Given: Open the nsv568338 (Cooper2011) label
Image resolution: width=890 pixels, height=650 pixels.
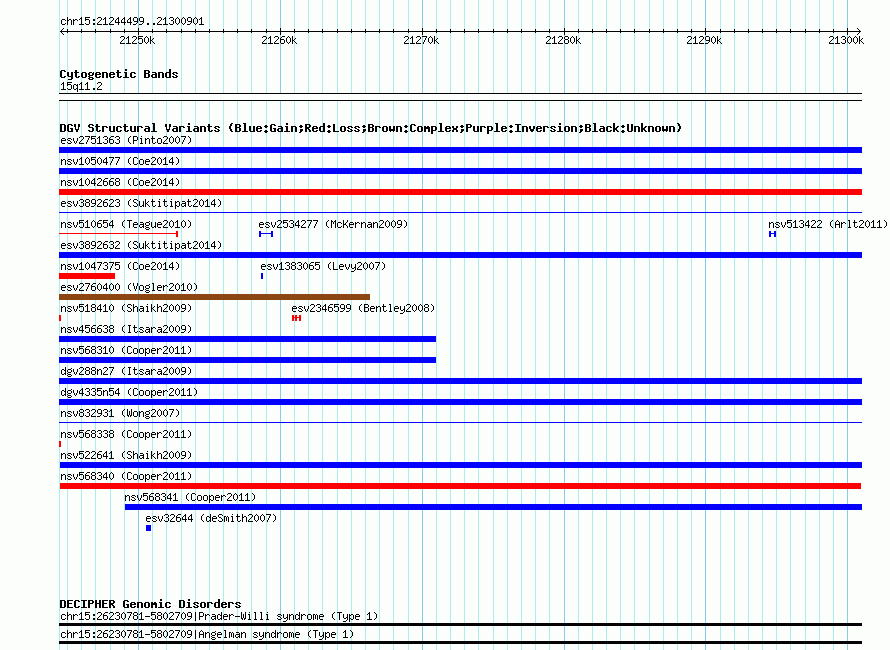Looking at the screenshot, I should [x=126, y=434].
